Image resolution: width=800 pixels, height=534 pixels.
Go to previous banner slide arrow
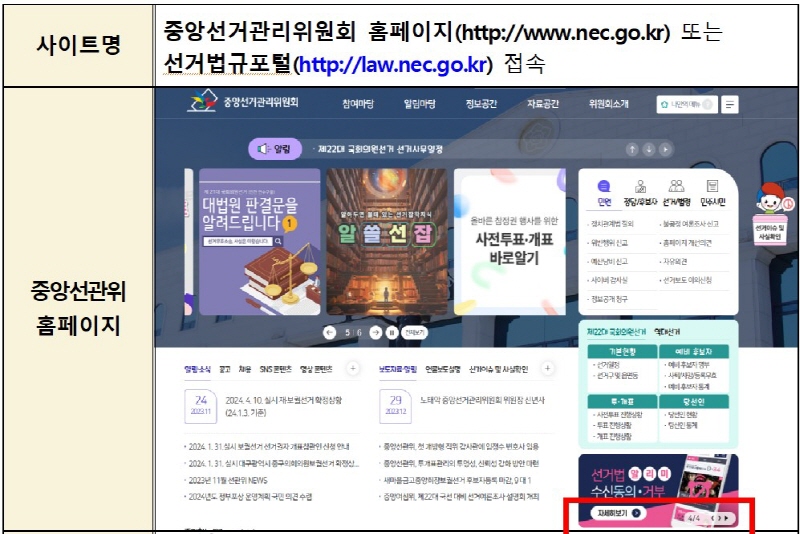coord(330,333)
